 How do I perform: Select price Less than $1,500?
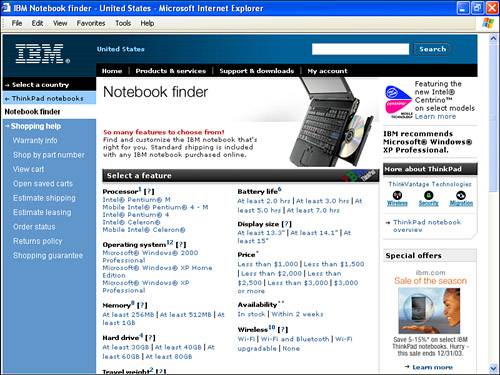[334, 264]
